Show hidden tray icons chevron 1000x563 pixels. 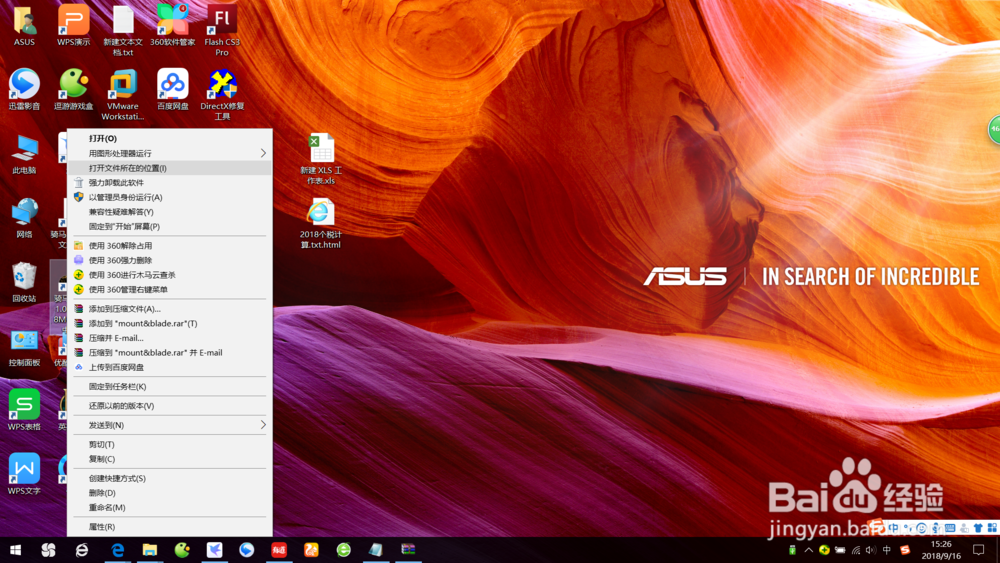click(809, 550)
